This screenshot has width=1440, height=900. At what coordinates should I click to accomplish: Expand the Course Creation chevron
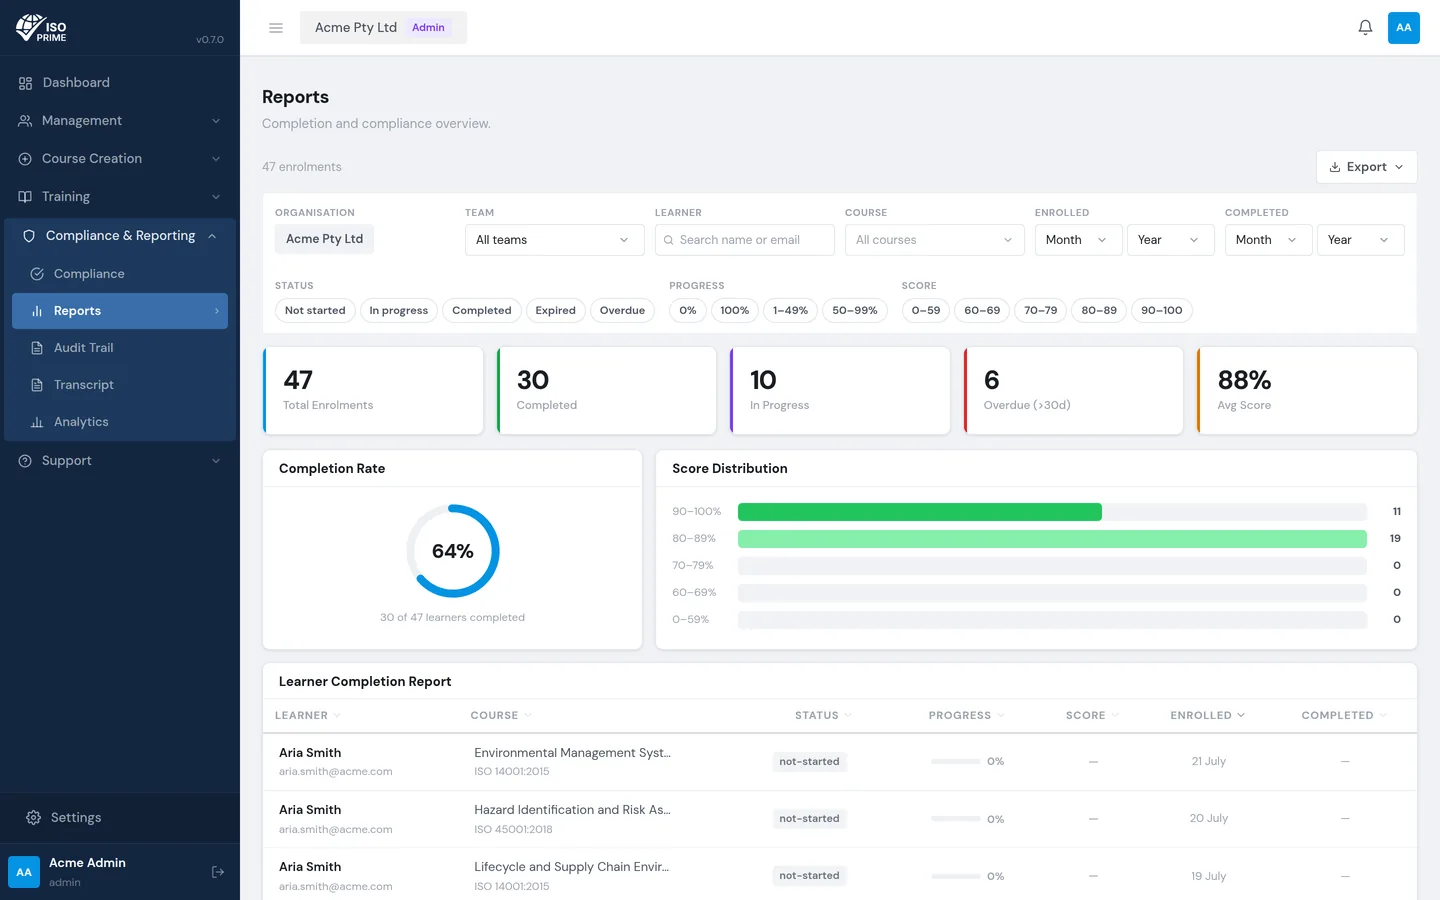point(216,159)
